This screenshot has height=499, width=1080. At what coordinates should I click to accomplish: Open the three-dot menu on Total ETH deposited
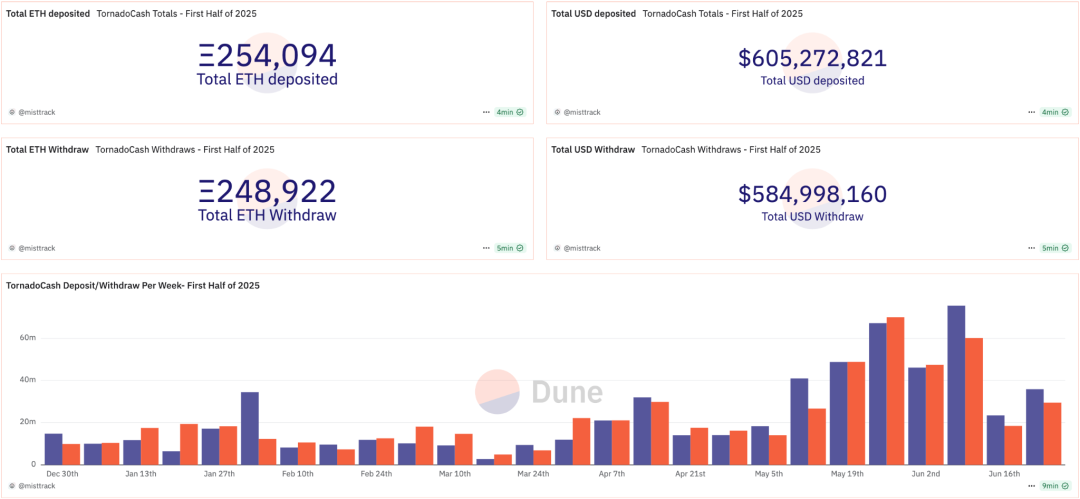(x=486, y=112)
